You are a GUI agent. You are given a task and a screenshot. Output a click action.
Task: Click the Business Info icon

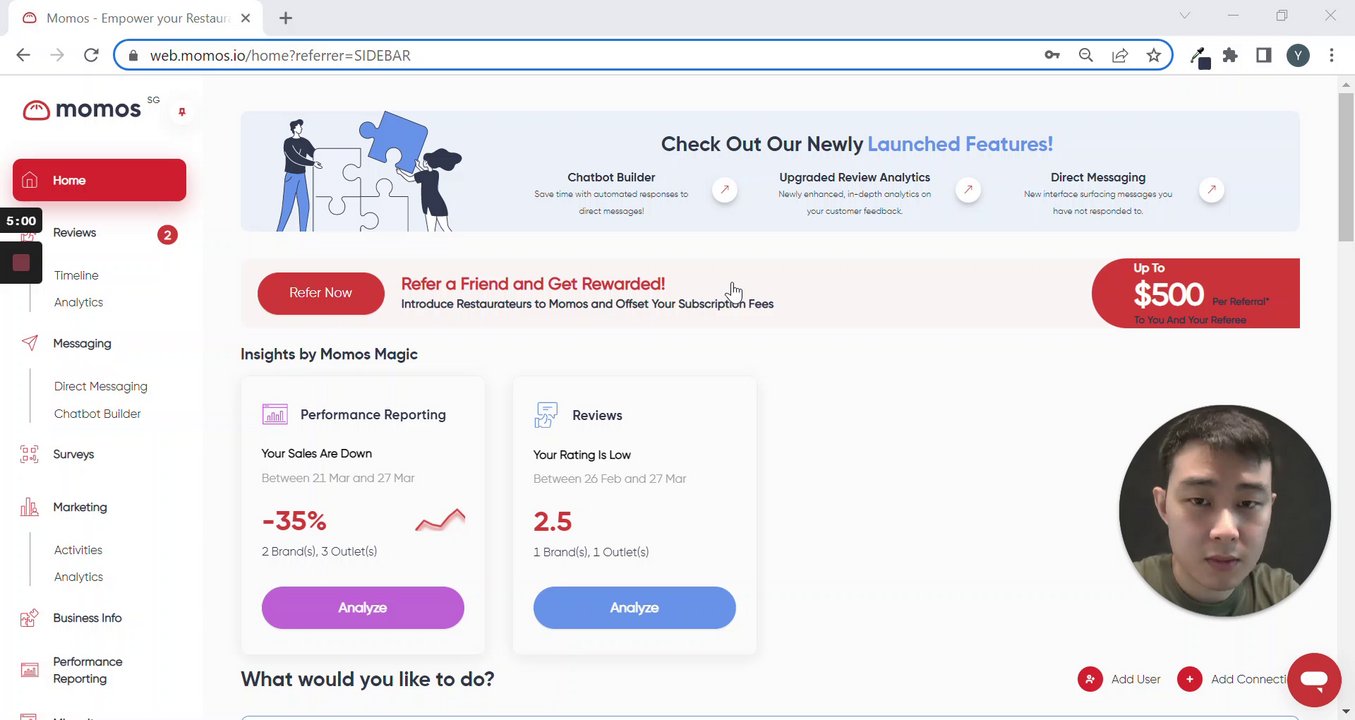click(30, 618)
